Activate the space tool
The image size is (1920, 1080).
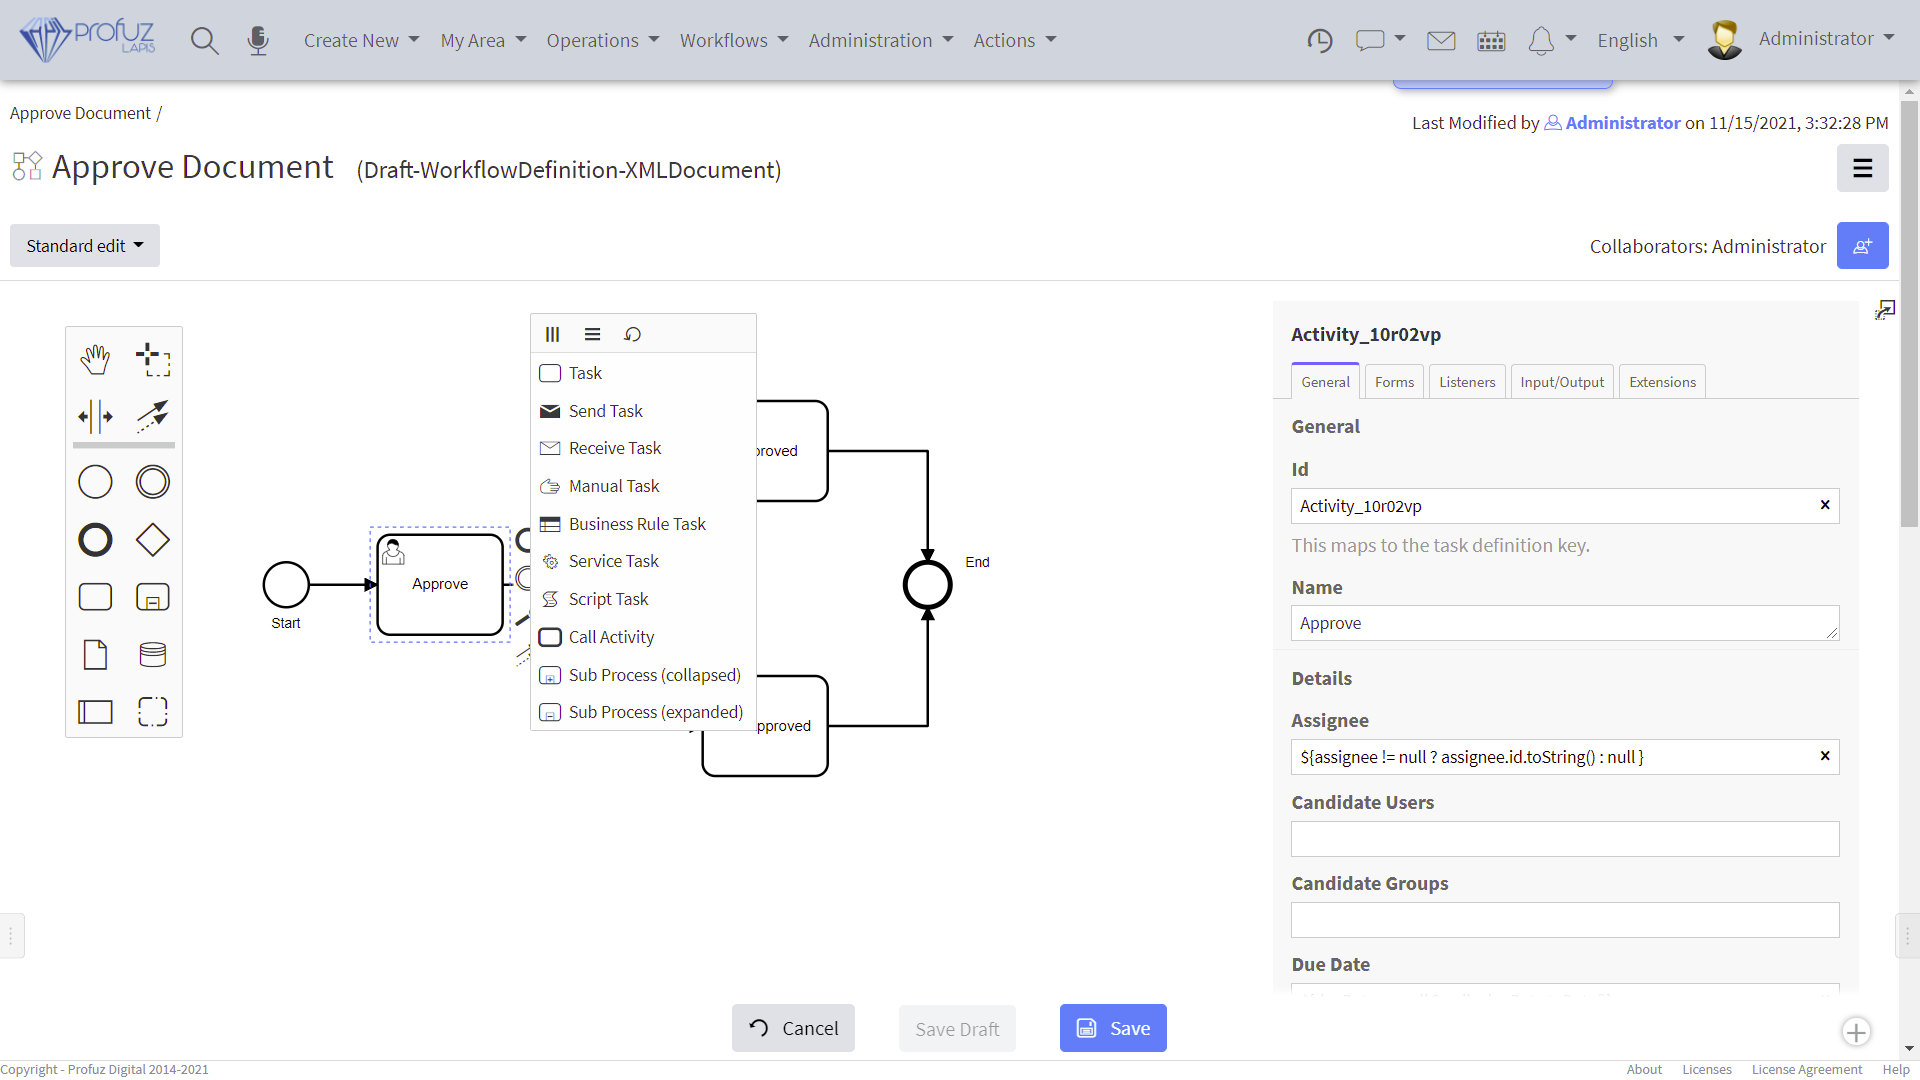(x=95, y=417)
